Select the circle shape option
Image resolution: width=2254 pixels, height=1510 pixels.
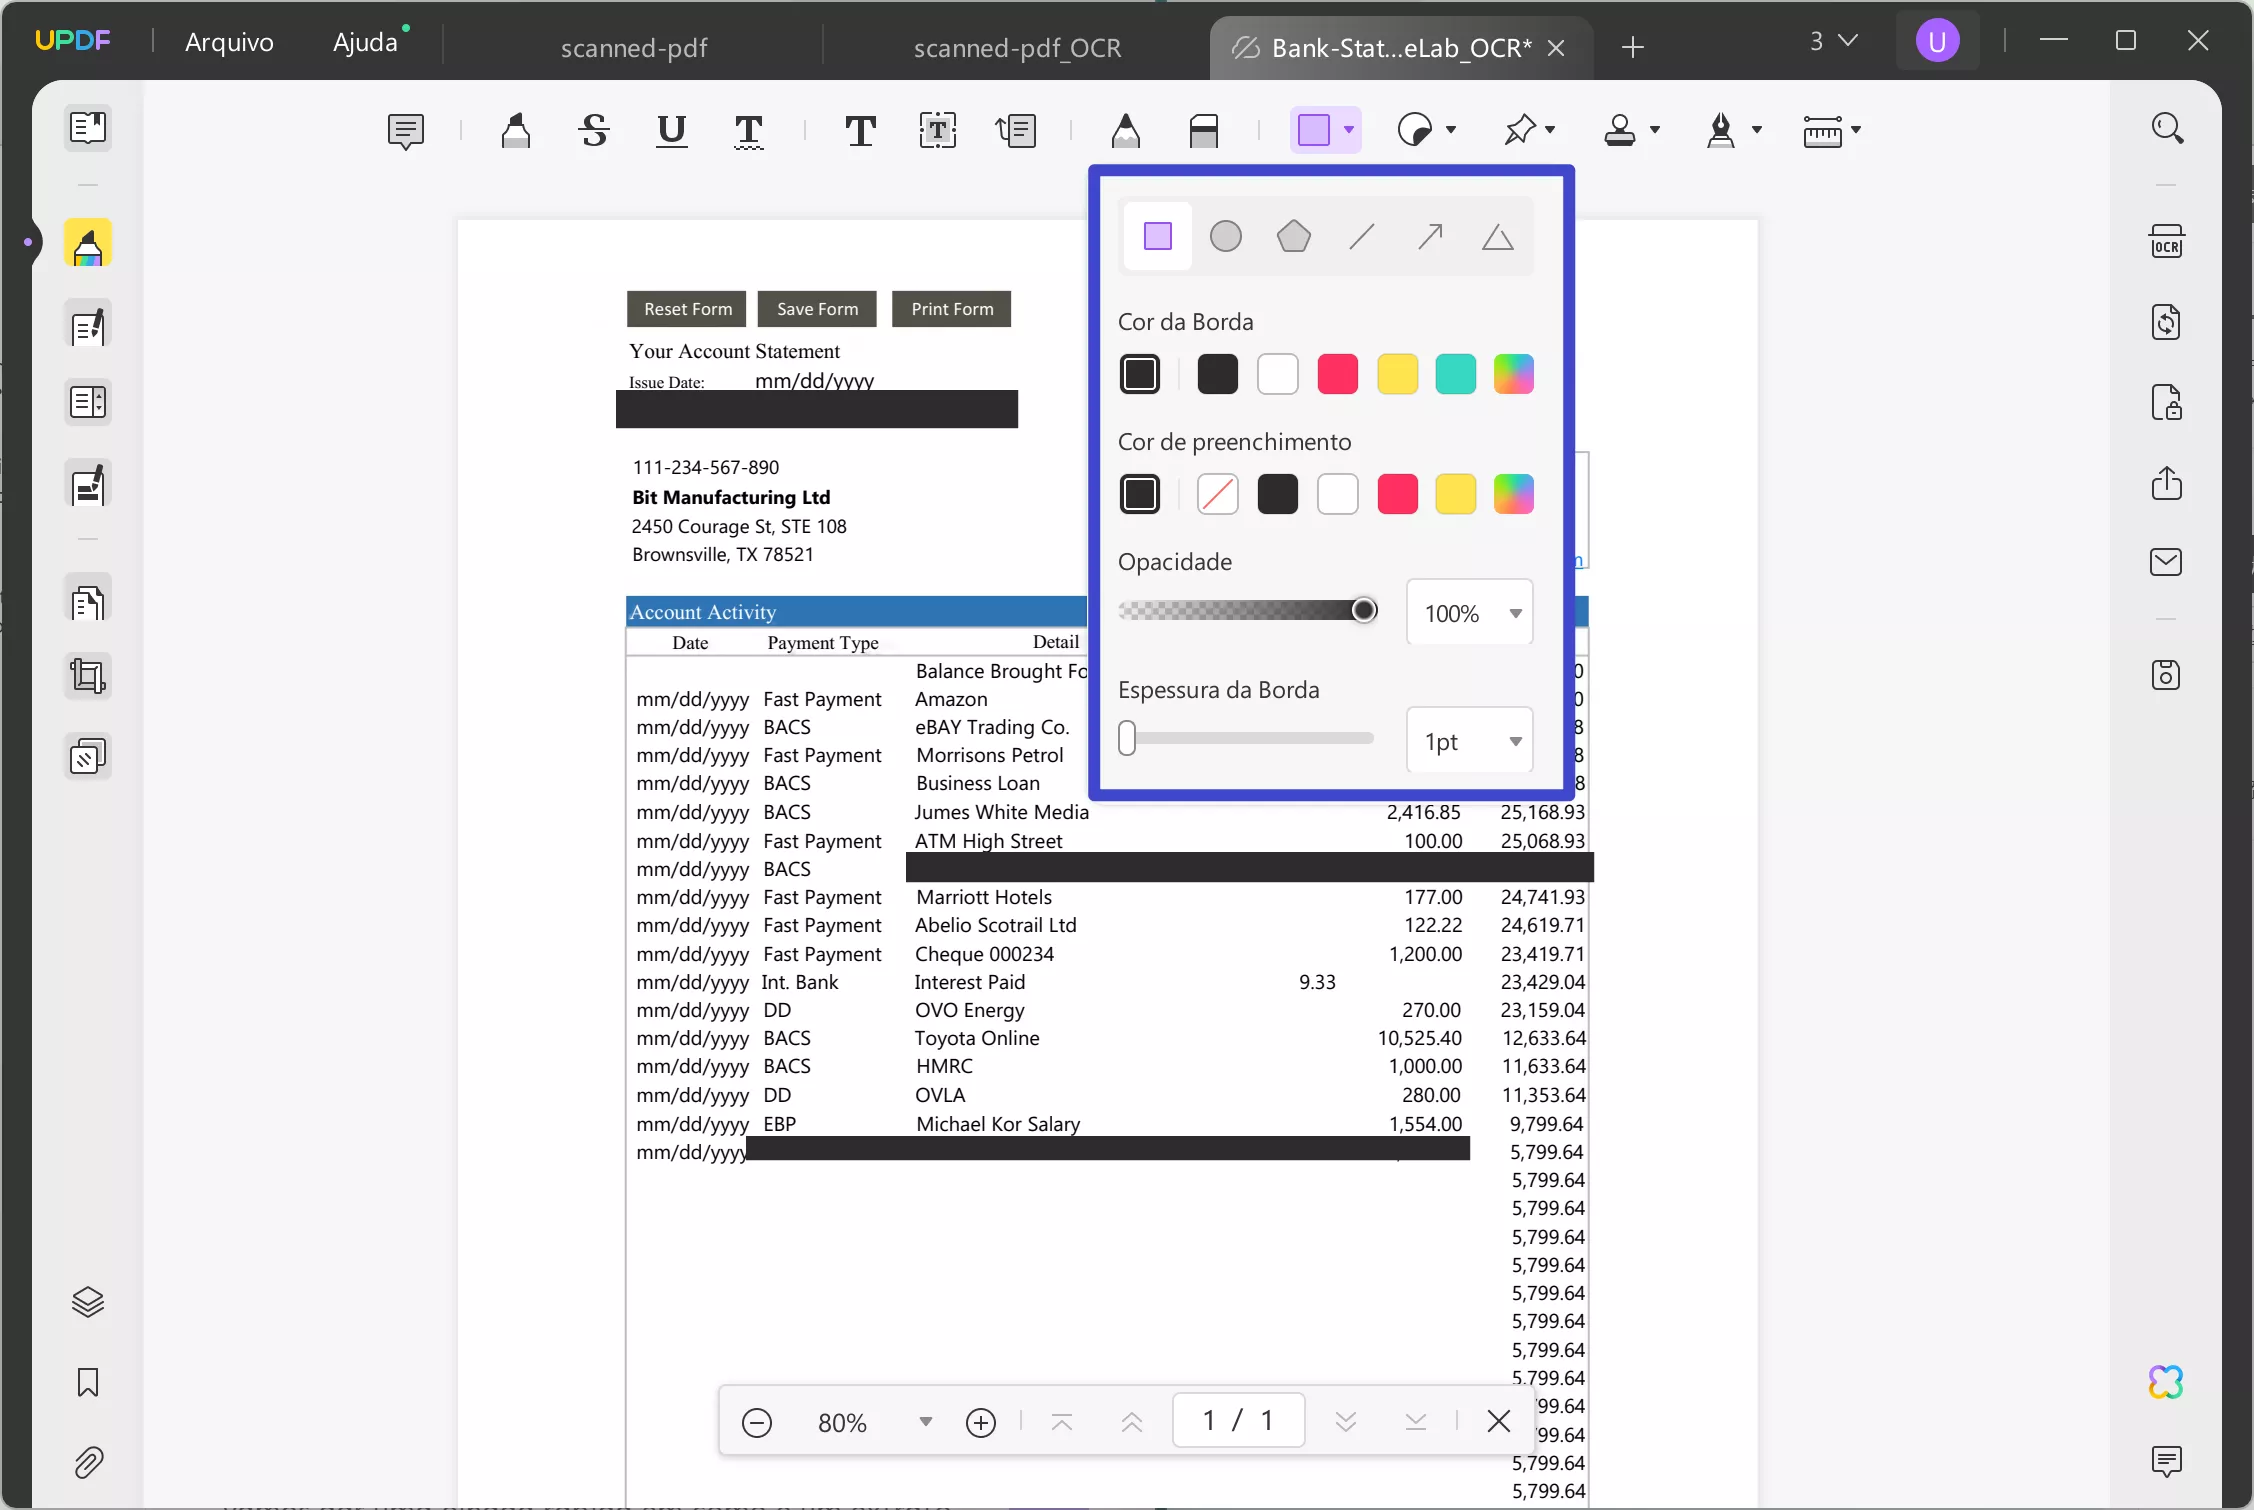tap(1225, 237)
